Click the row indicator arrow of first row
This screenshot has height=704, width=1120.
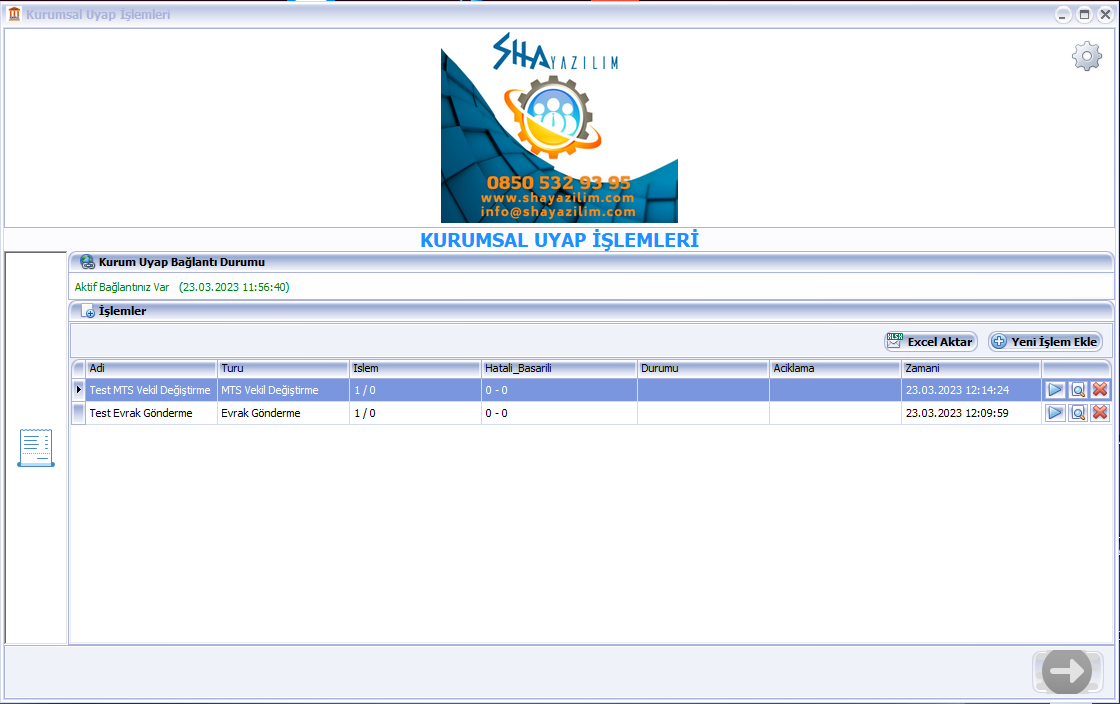coord(79,390)
